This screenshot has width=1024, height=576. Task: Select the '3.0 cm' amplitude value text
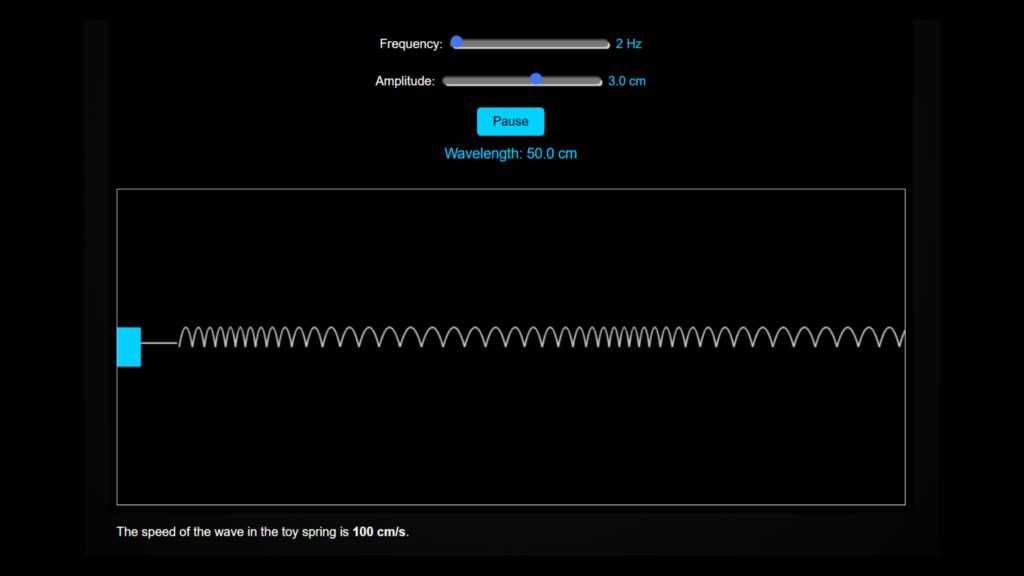click(626, 81)
